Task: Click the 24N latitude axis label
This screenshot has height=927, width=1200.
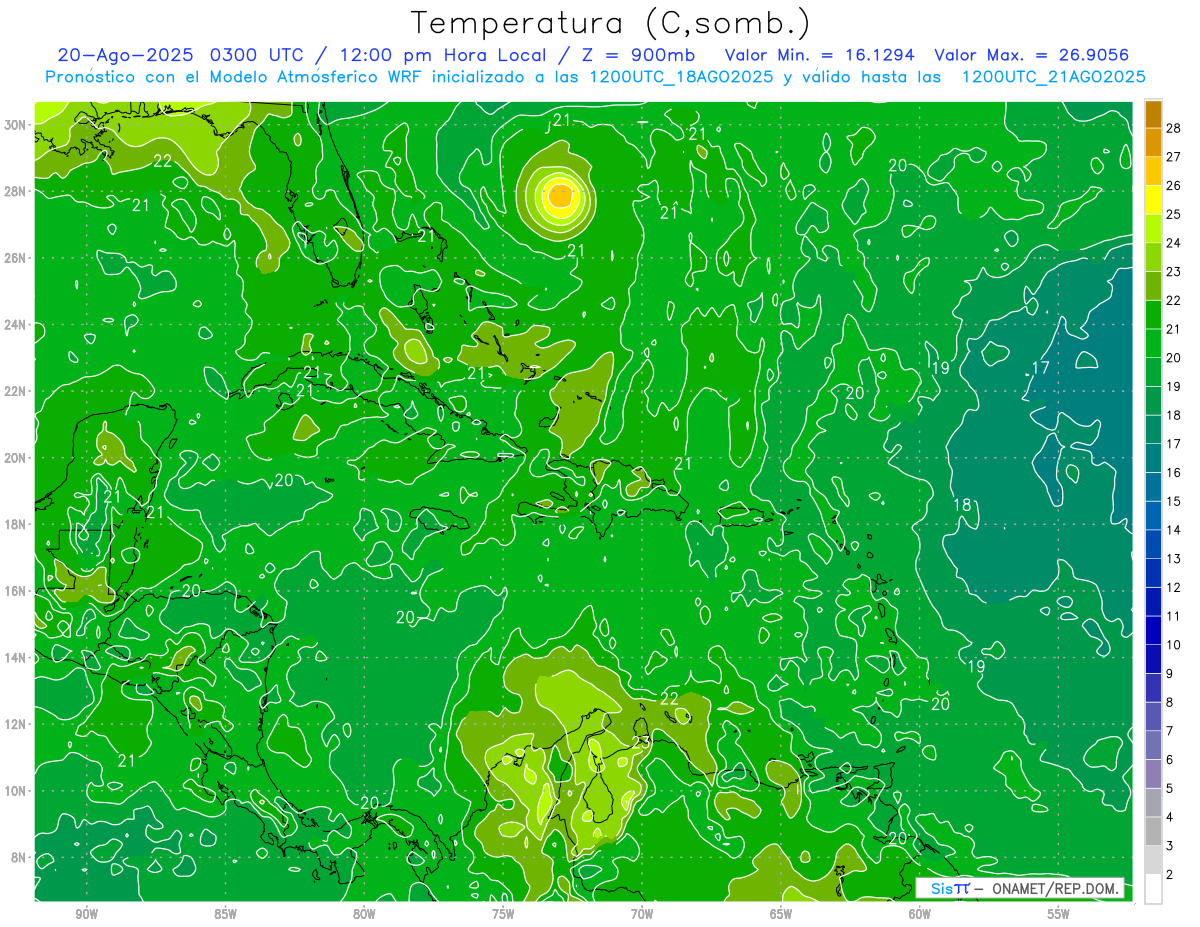Action: 17,325
